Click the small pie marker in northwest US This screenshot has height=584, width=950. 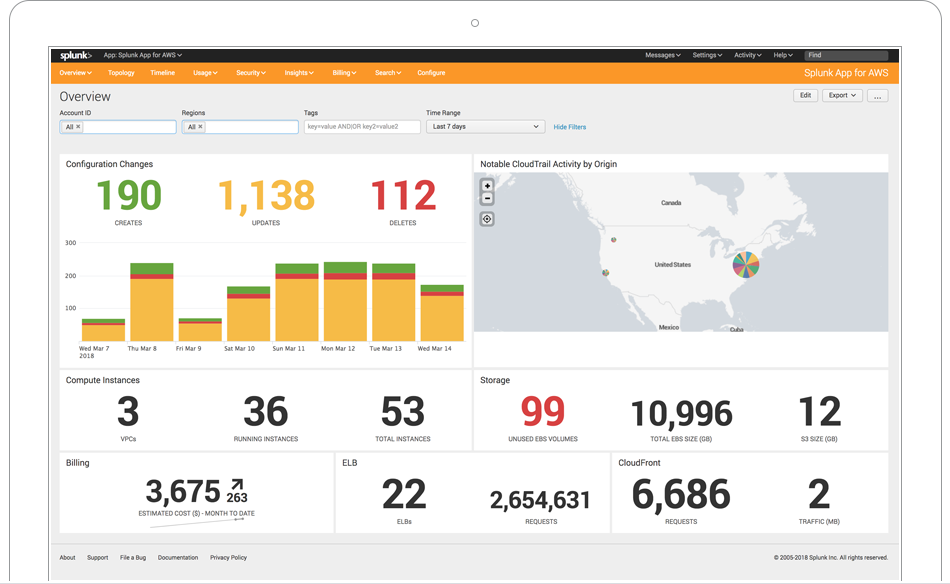tap(614, 240)
